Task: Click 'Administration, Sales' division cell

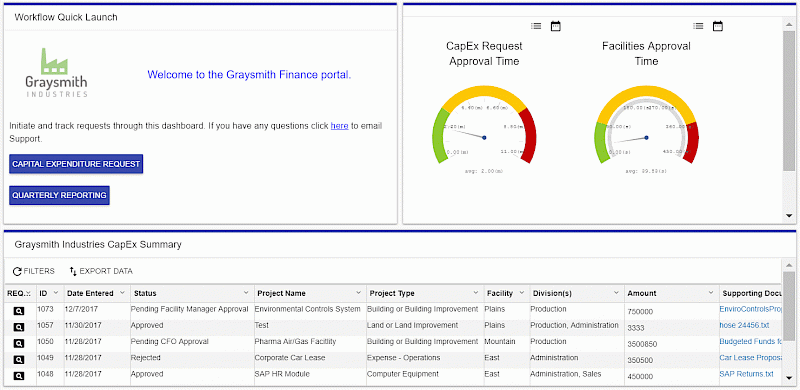Action: pos(566,374)
